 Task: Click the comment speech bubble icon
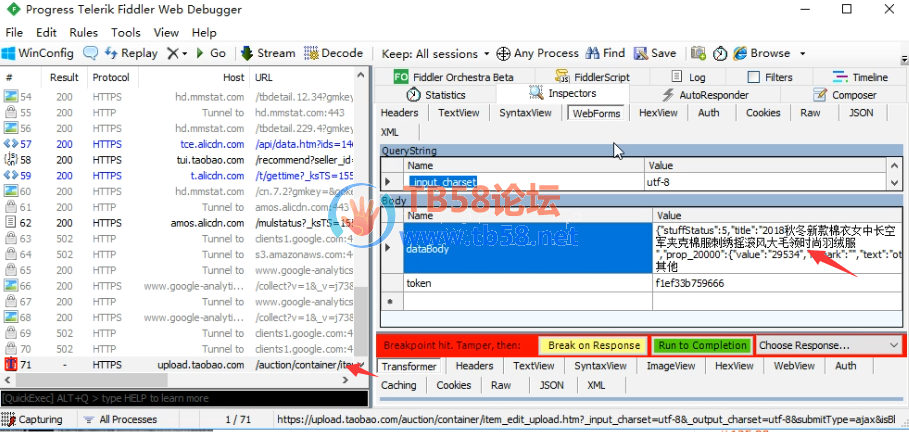[x=90, y=53]
